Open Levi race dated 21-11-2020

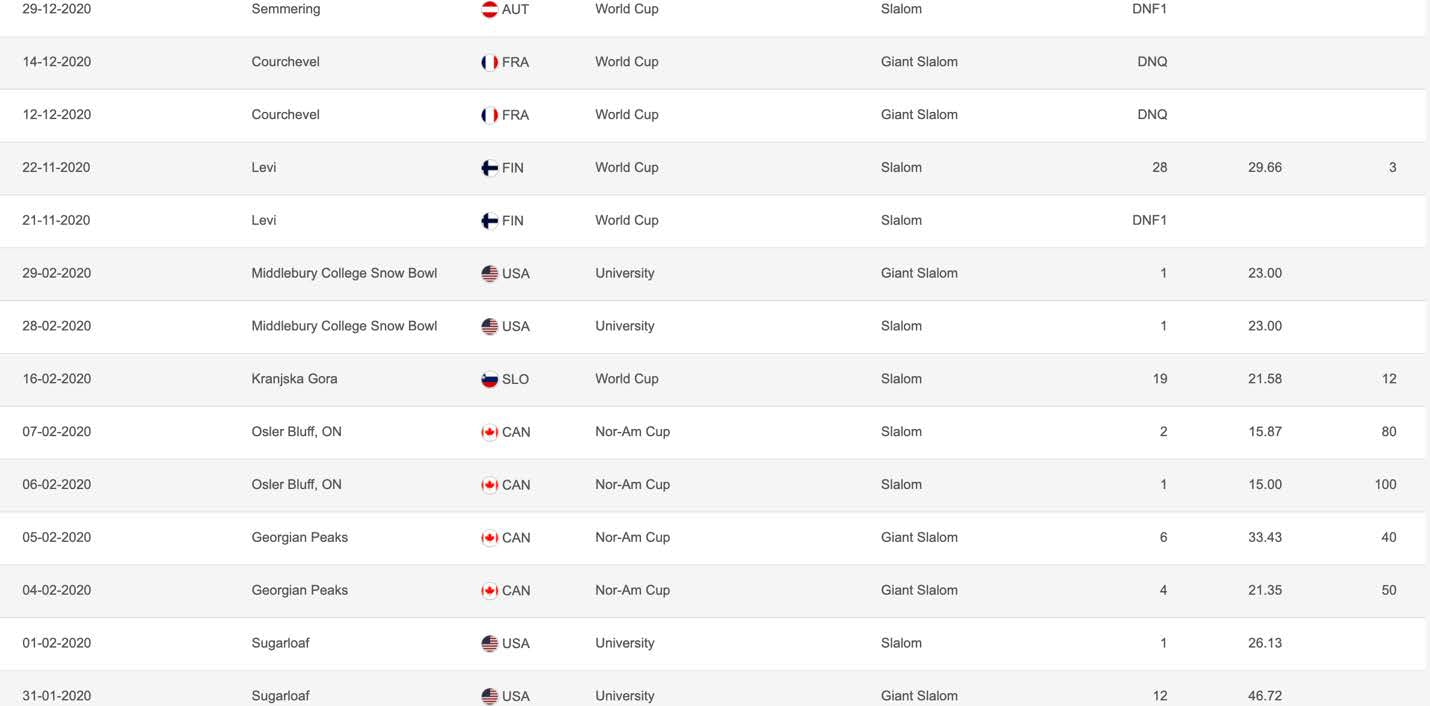pyautogui.click(x=713, y=221)
